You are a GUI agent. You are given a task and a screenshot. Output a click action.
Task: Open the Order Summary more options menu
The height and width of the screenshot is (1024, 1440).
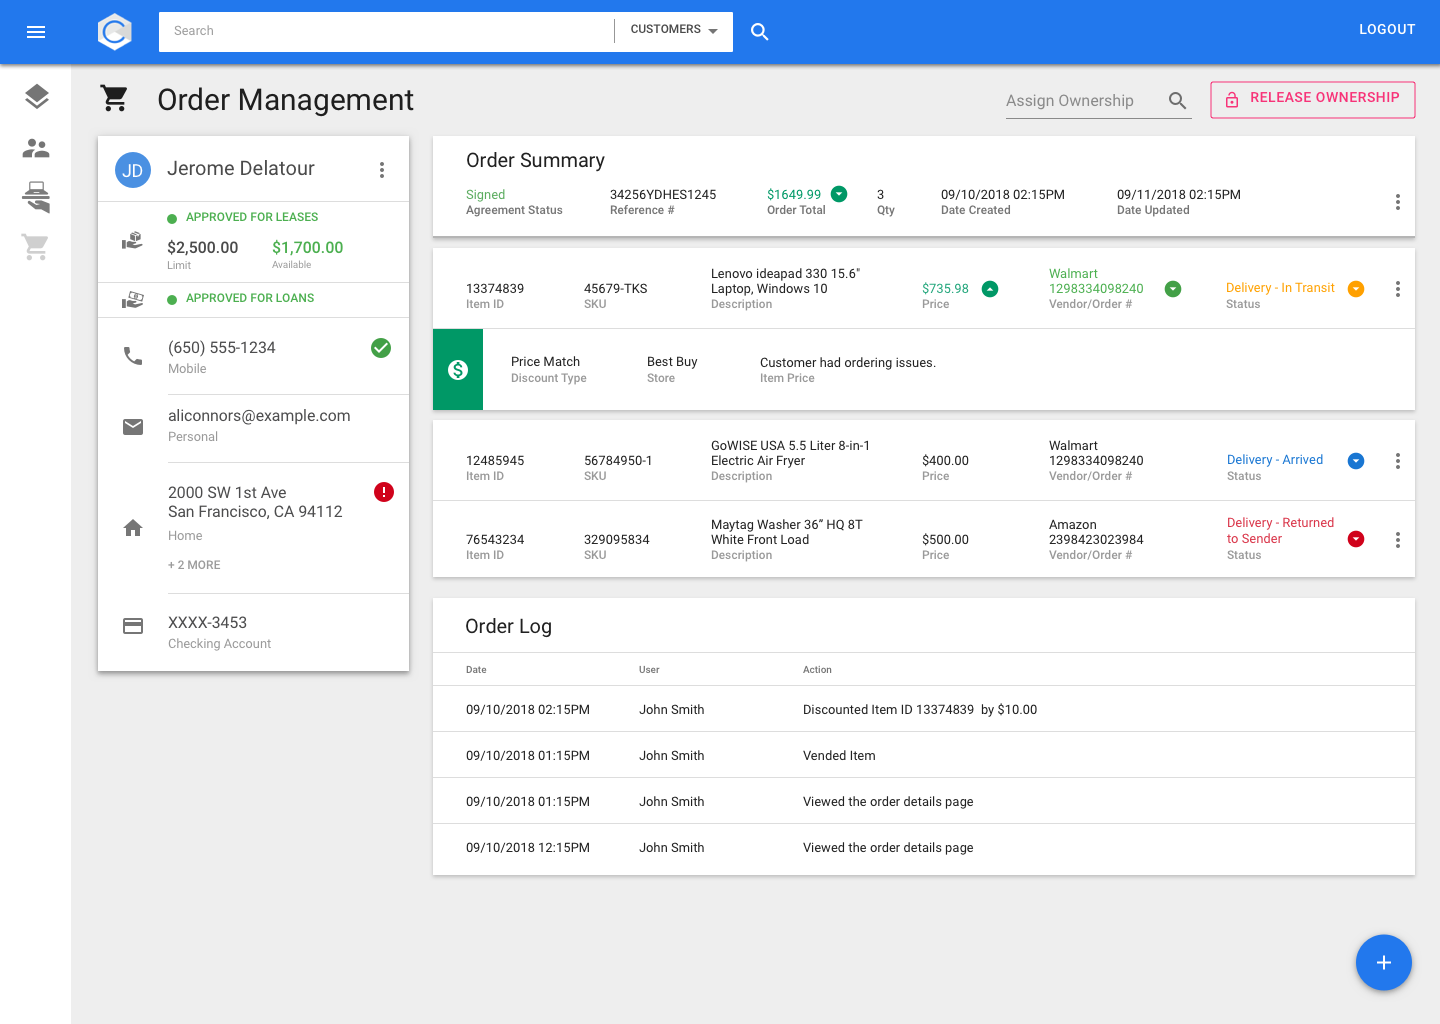(x=1397, y=202)
